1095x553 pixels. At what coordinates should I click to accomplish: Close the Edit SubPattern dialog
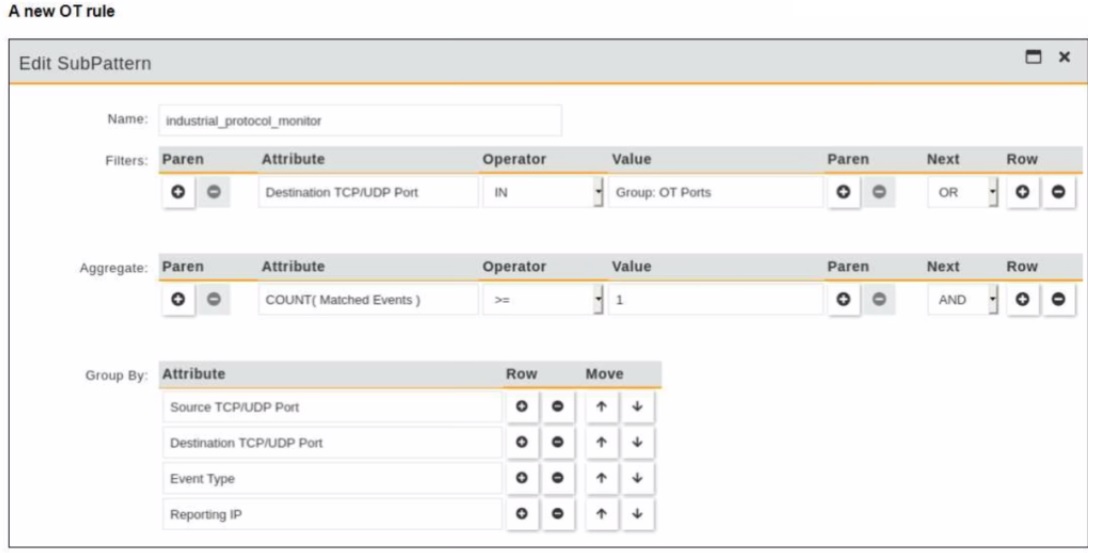1064,58
